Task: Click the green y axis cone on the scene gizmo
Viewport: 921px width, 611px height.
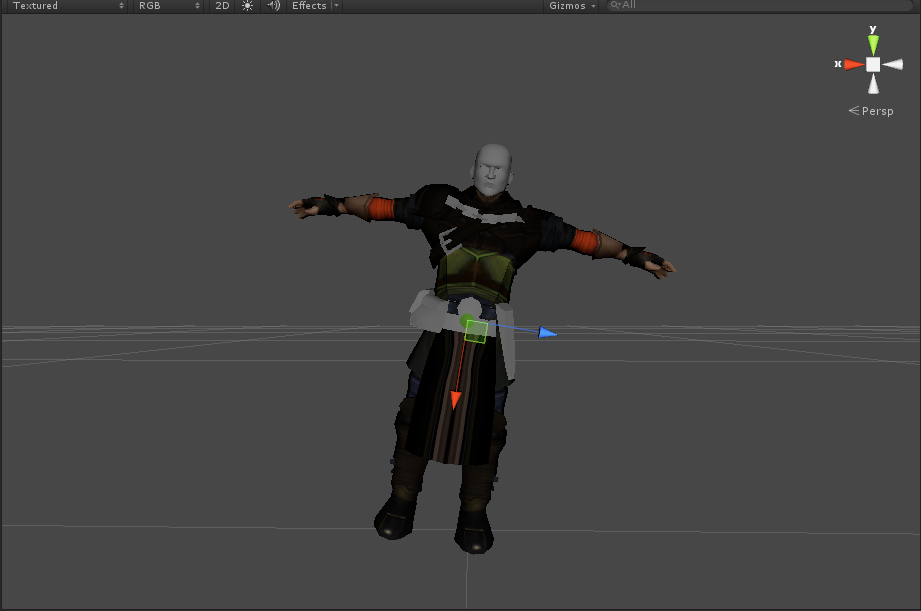Action: (873, 42)
